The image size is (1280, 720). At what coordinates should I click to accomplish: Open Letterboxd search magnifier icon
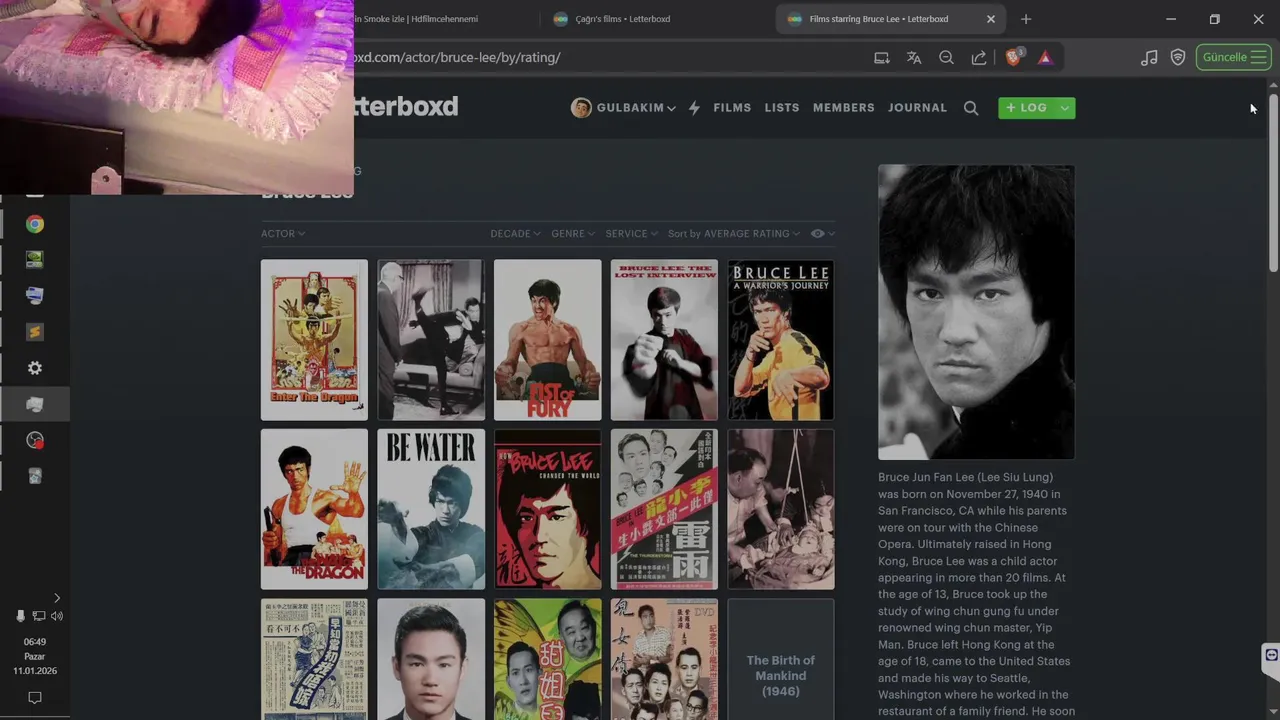[971, 108]
